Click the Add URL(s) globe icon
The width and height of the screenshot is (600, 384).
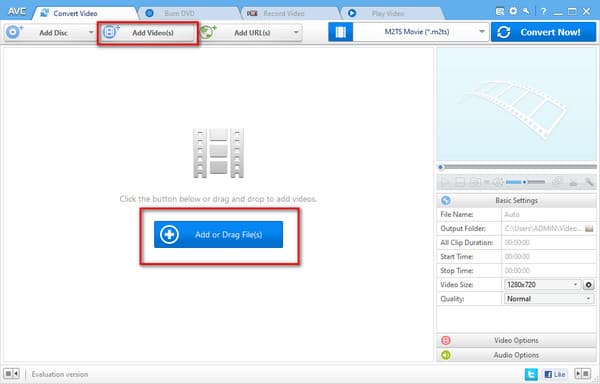(208, 32)
